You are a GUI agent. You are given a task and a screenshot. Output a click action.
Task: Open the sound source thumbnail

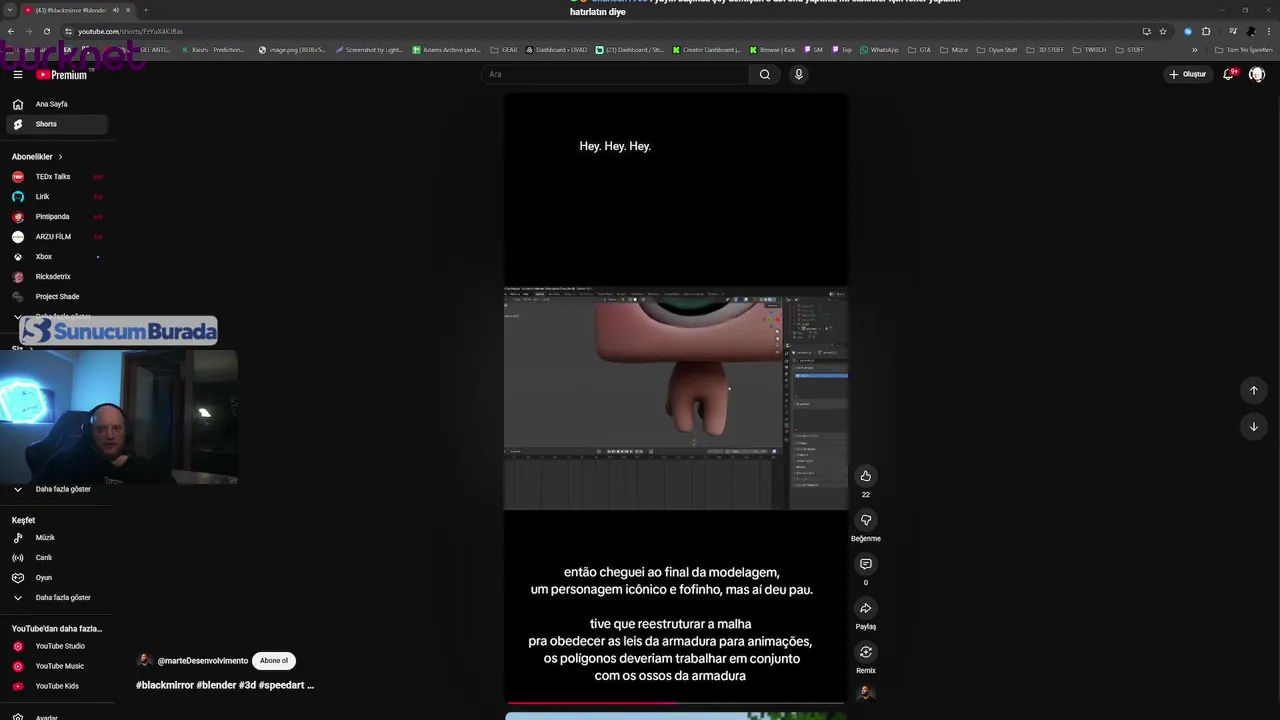pyautogui.click(x=866, y=694)
